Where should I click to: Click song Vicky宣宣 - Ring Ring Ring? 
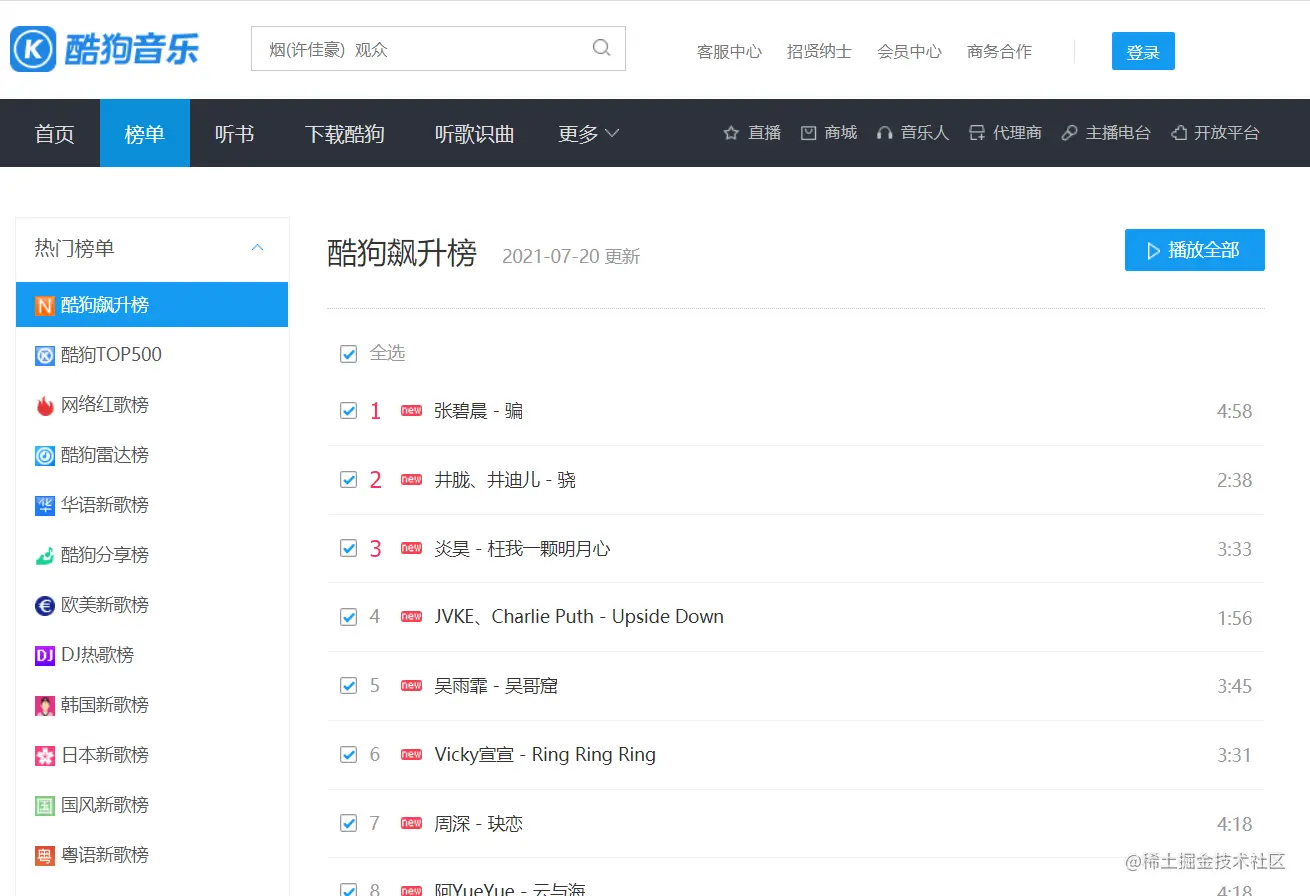click(x=545, y=755)
